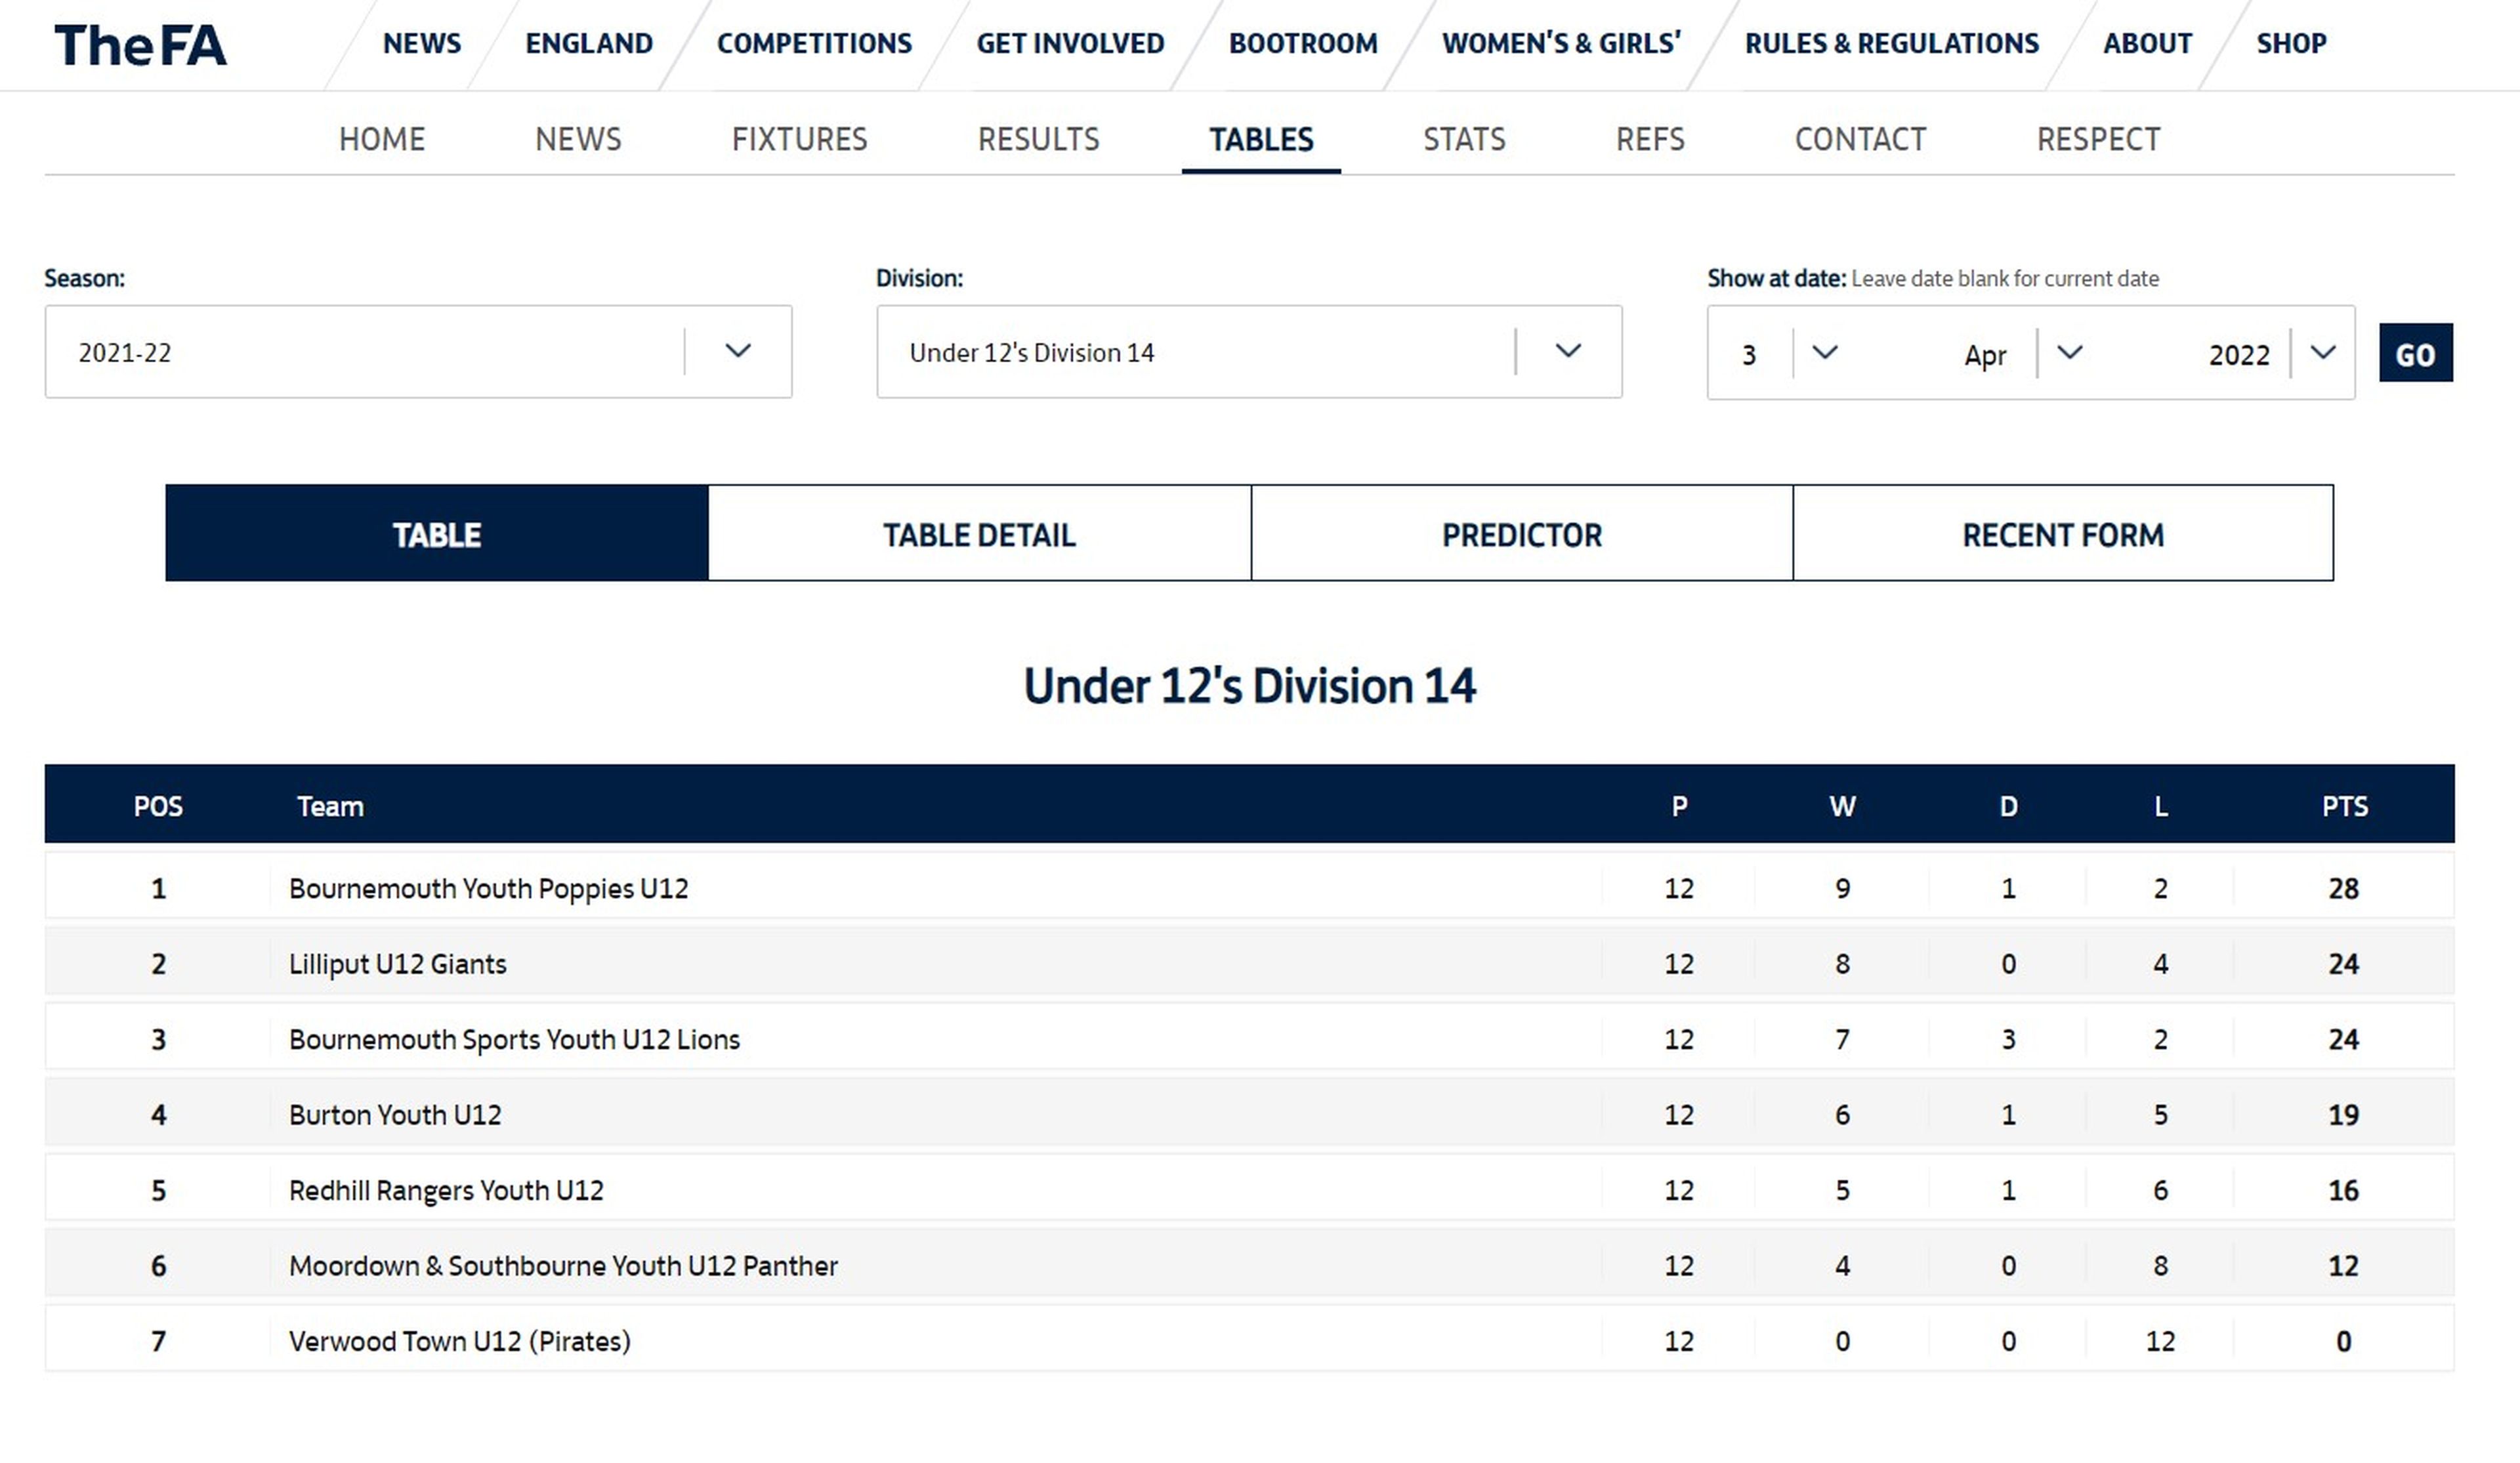Image resolution: width=2520 pixels, height=1463 pixels.
Task: Click the 28 points value
Action: [2343, 888]
